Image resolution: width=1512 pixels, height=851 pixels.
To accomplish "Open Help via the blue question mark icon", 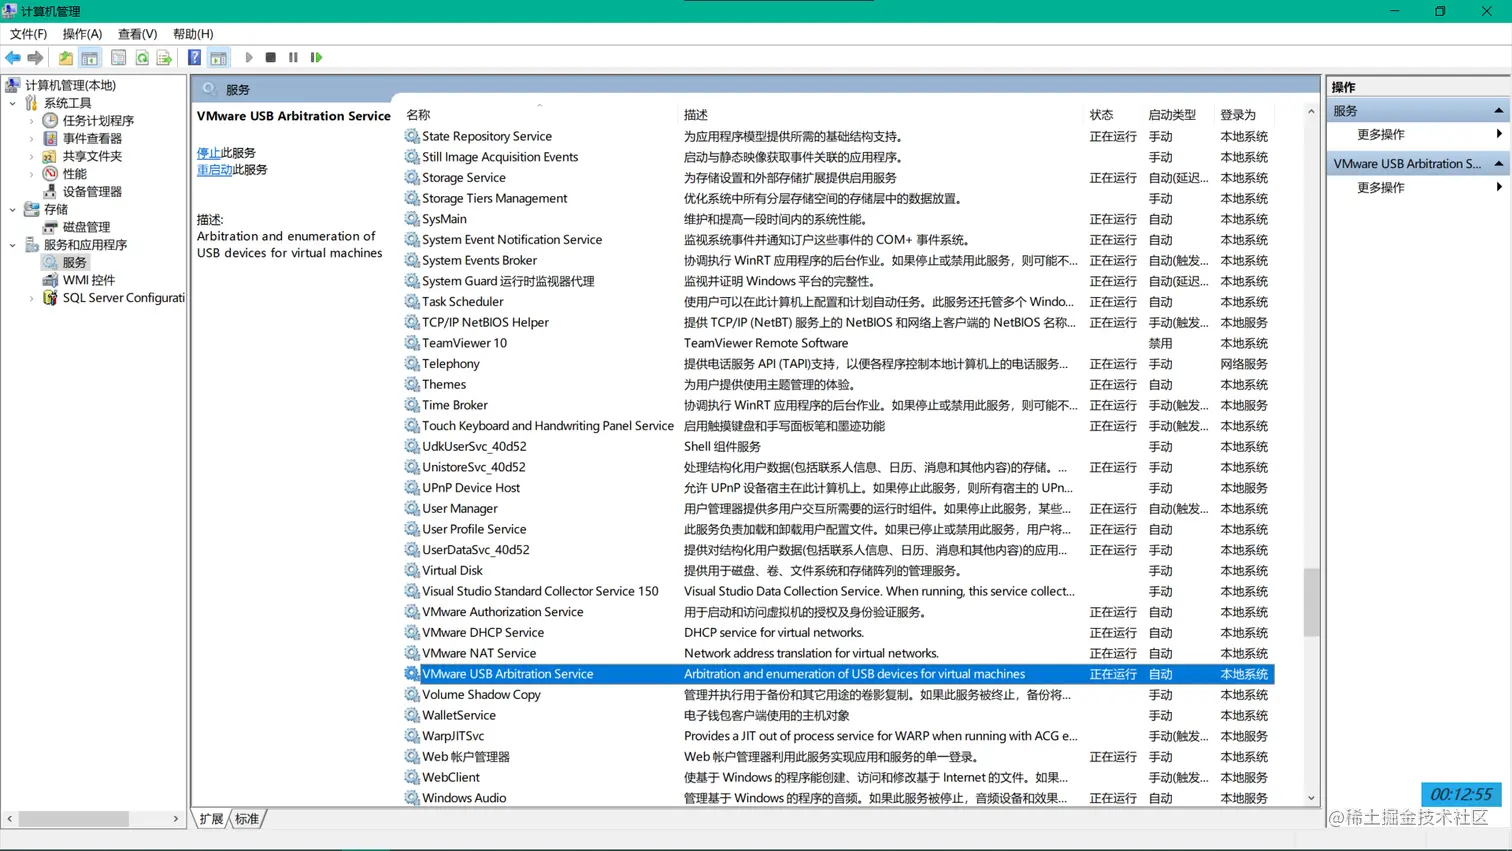I will (x=195, y=57).
